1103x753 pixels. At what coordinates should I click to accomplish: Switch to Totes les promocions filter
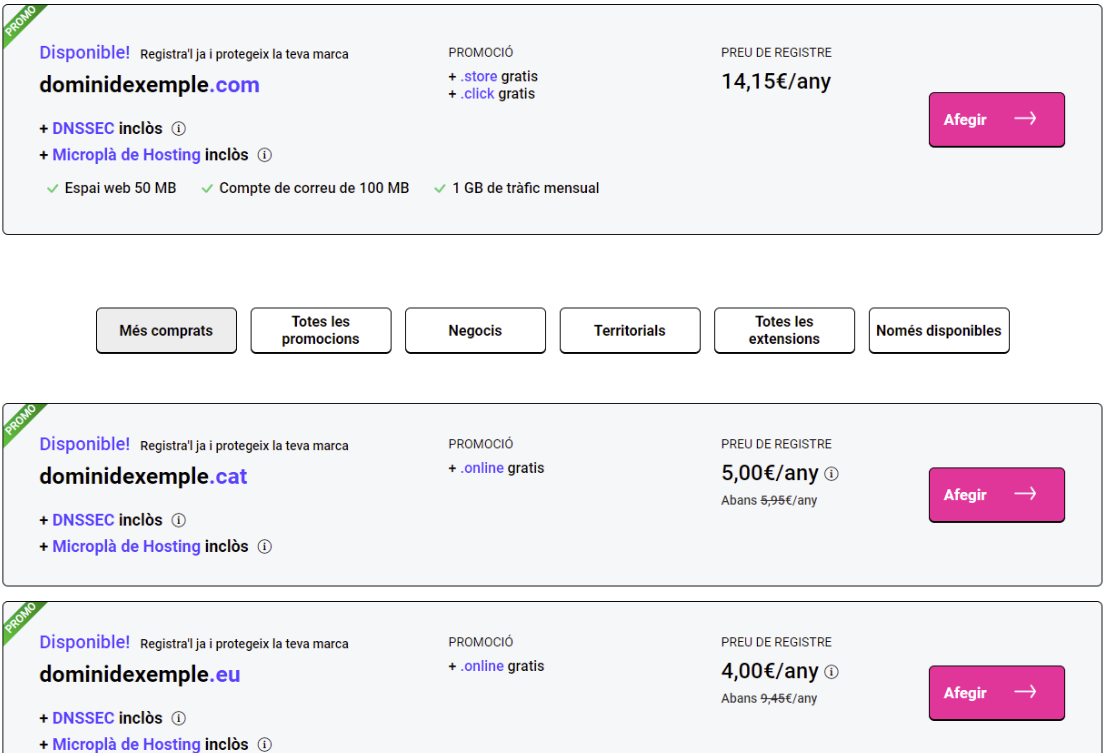click(x=320, y=330)
